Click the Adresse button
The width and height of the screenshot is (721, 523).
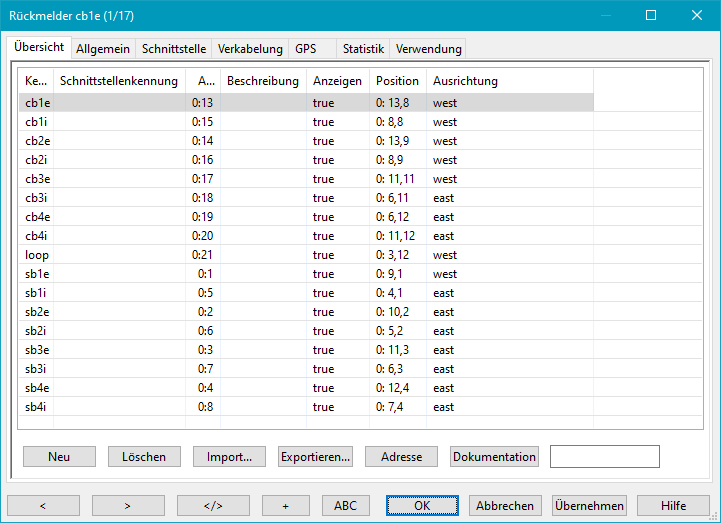coord(401,456)
